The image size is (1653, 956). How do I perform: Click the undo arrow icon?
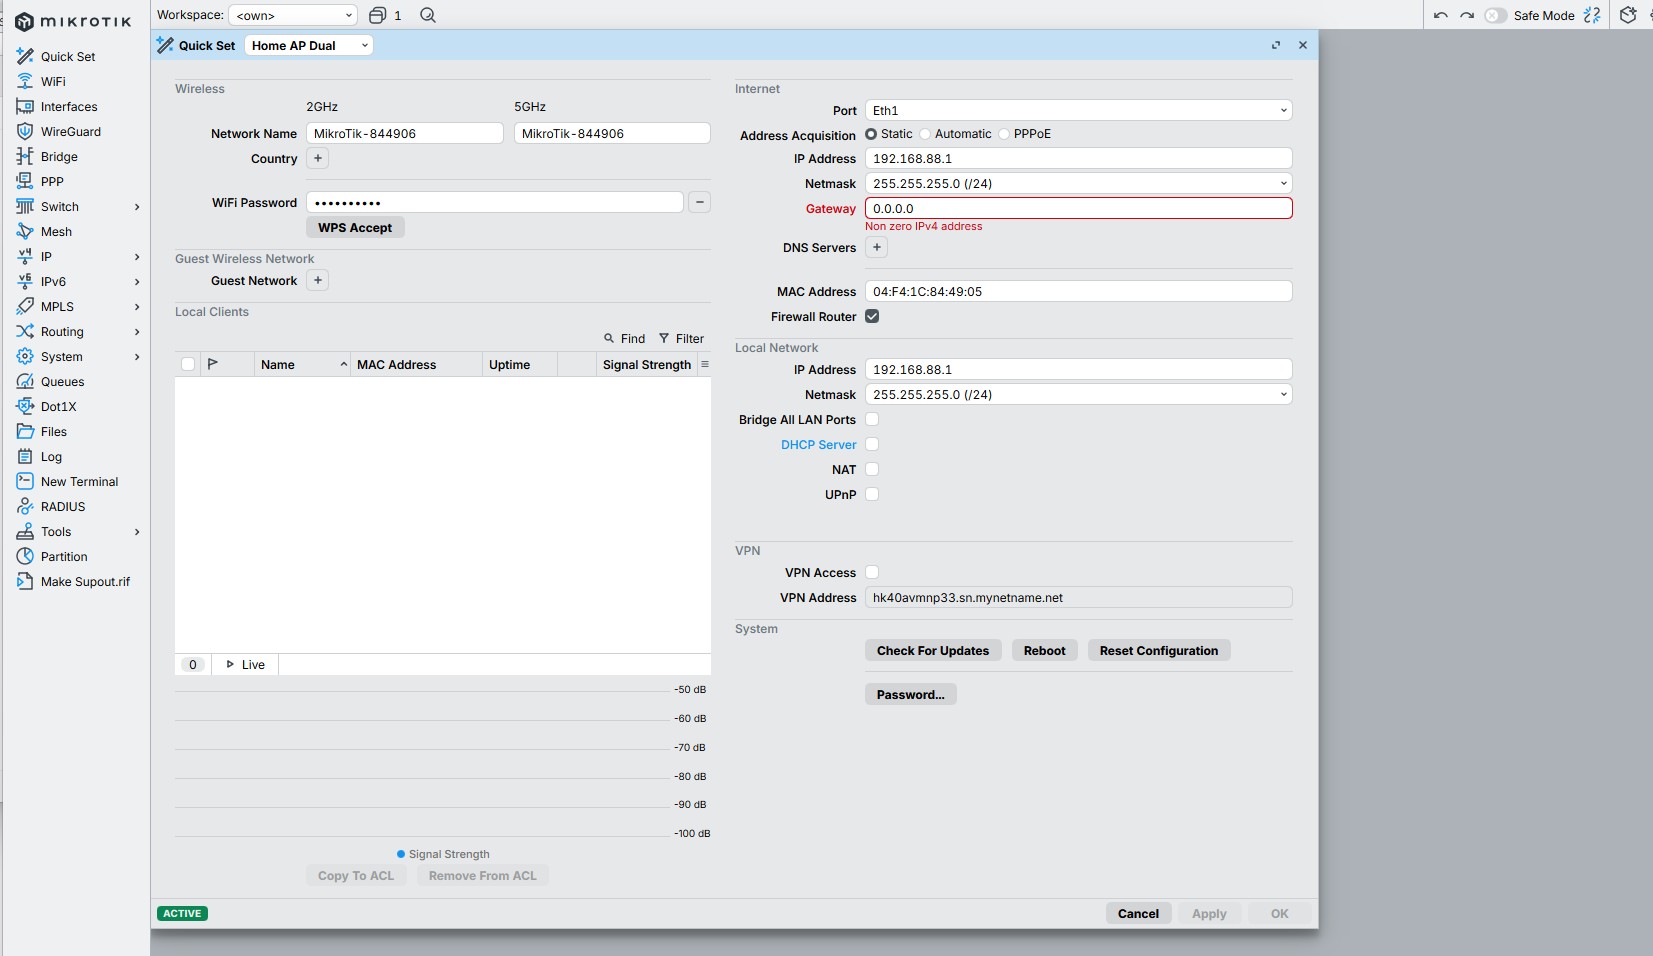pos(1440,15)
